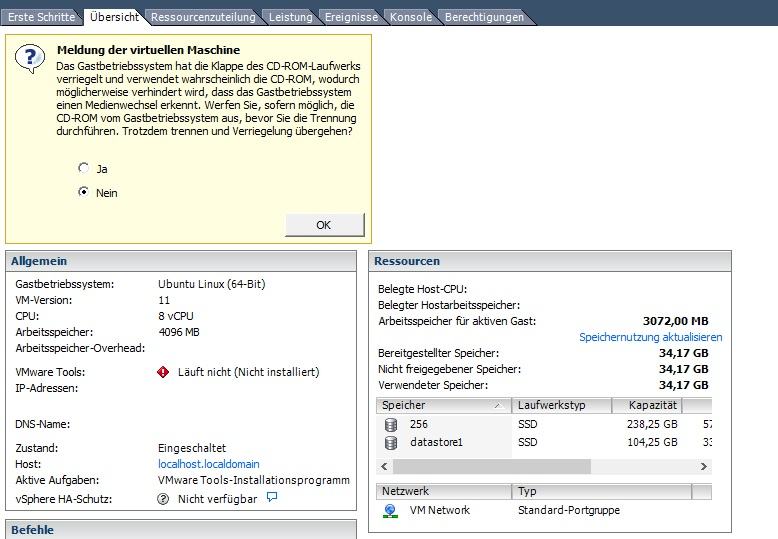Select the datastore1 row name
This screenshot has height=539, width=778.
point(436,442)
